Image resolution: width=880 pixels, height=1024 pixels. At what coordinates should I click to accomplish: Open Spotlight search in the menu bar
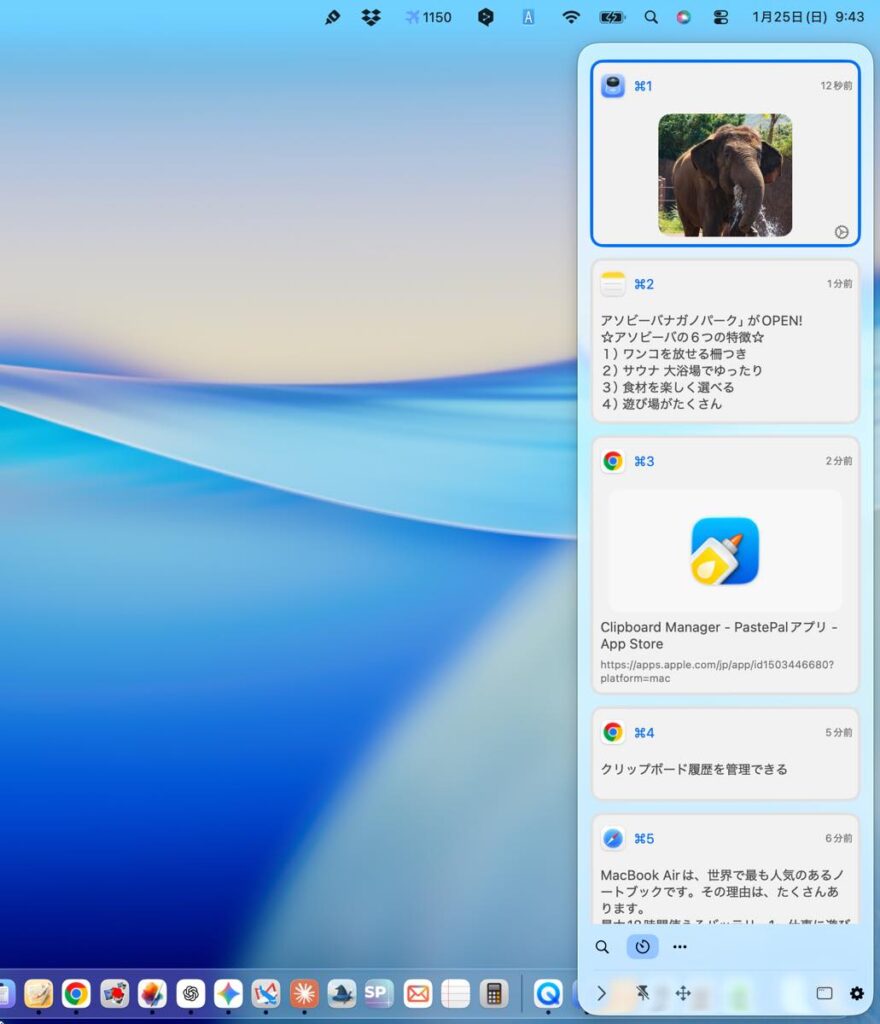point(651,17)
